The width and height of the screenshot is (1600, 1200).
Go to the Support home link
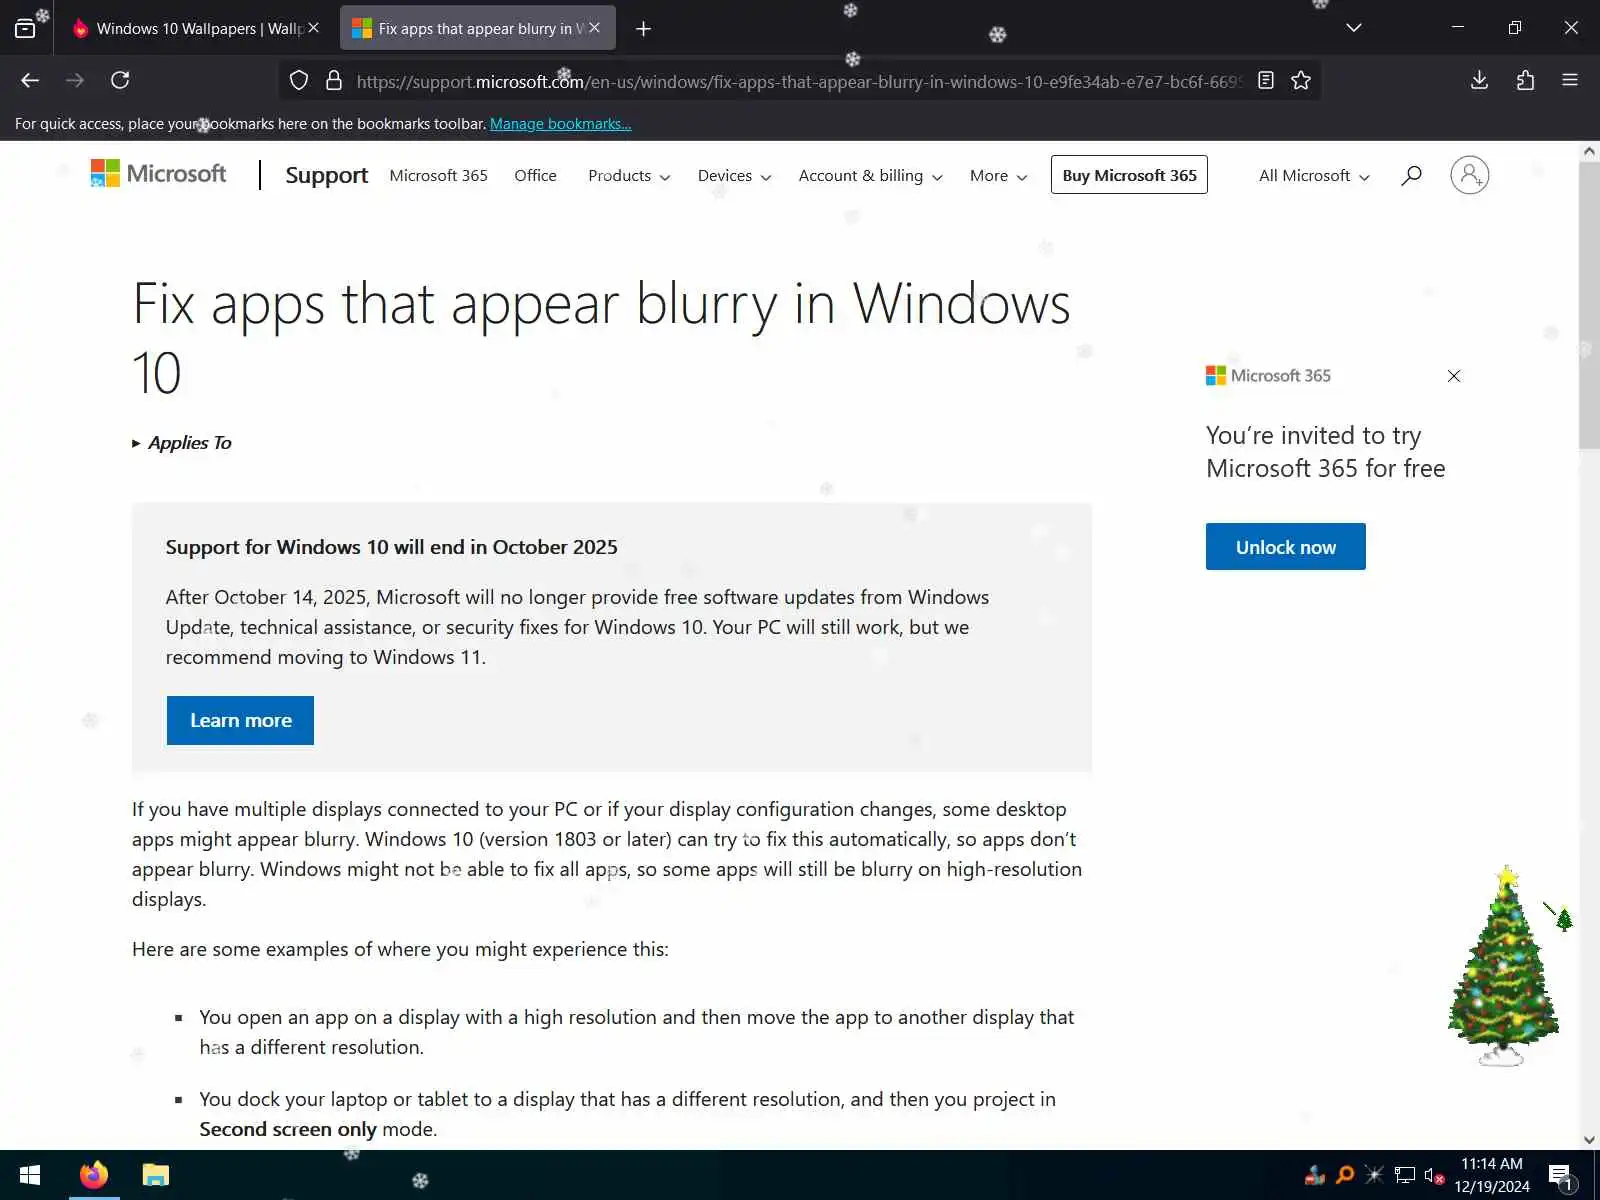coord(326,175)
